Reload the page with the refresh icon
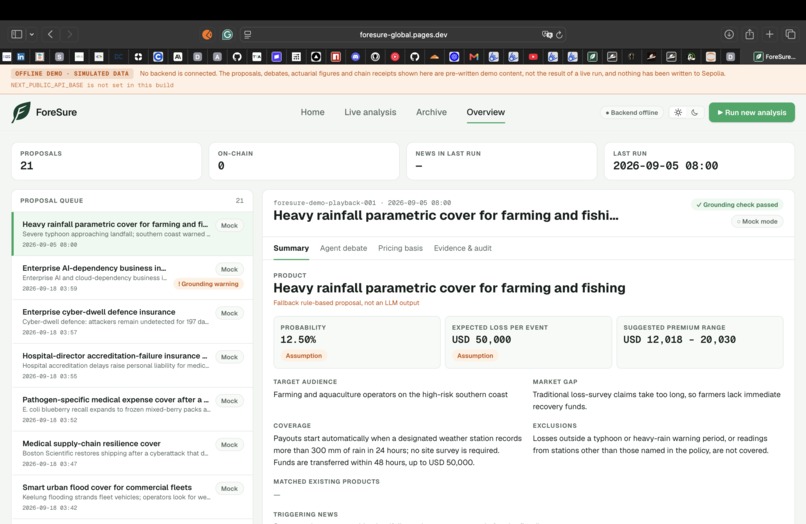The height and width of the screenshot is (524, 806). (559, 34)
